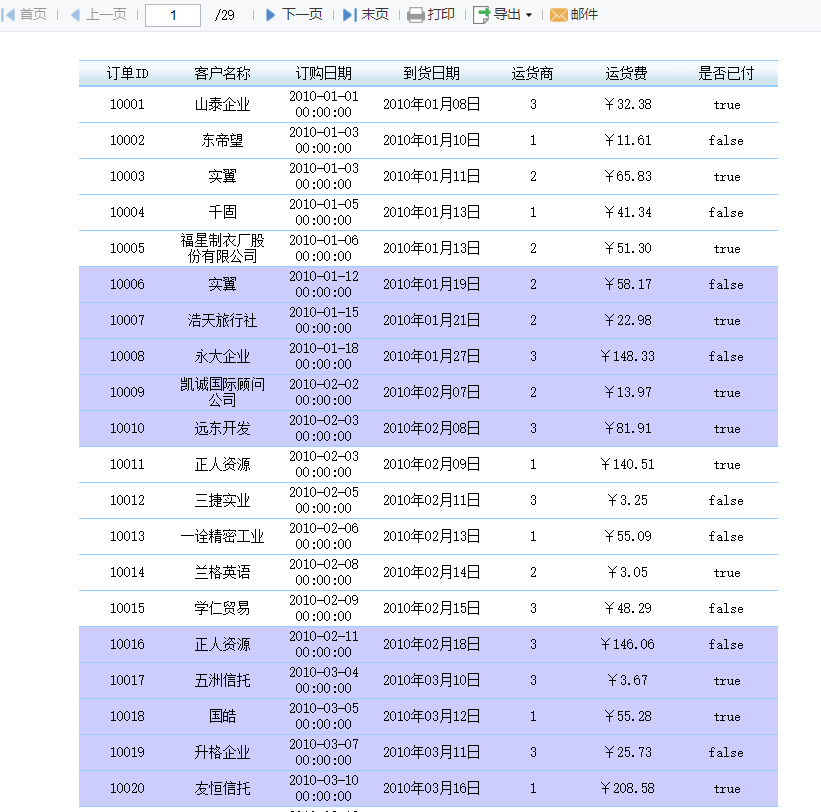Click customer name 兰格英语
Viewport: 821px width, 812px height.
tap(222, 572)
